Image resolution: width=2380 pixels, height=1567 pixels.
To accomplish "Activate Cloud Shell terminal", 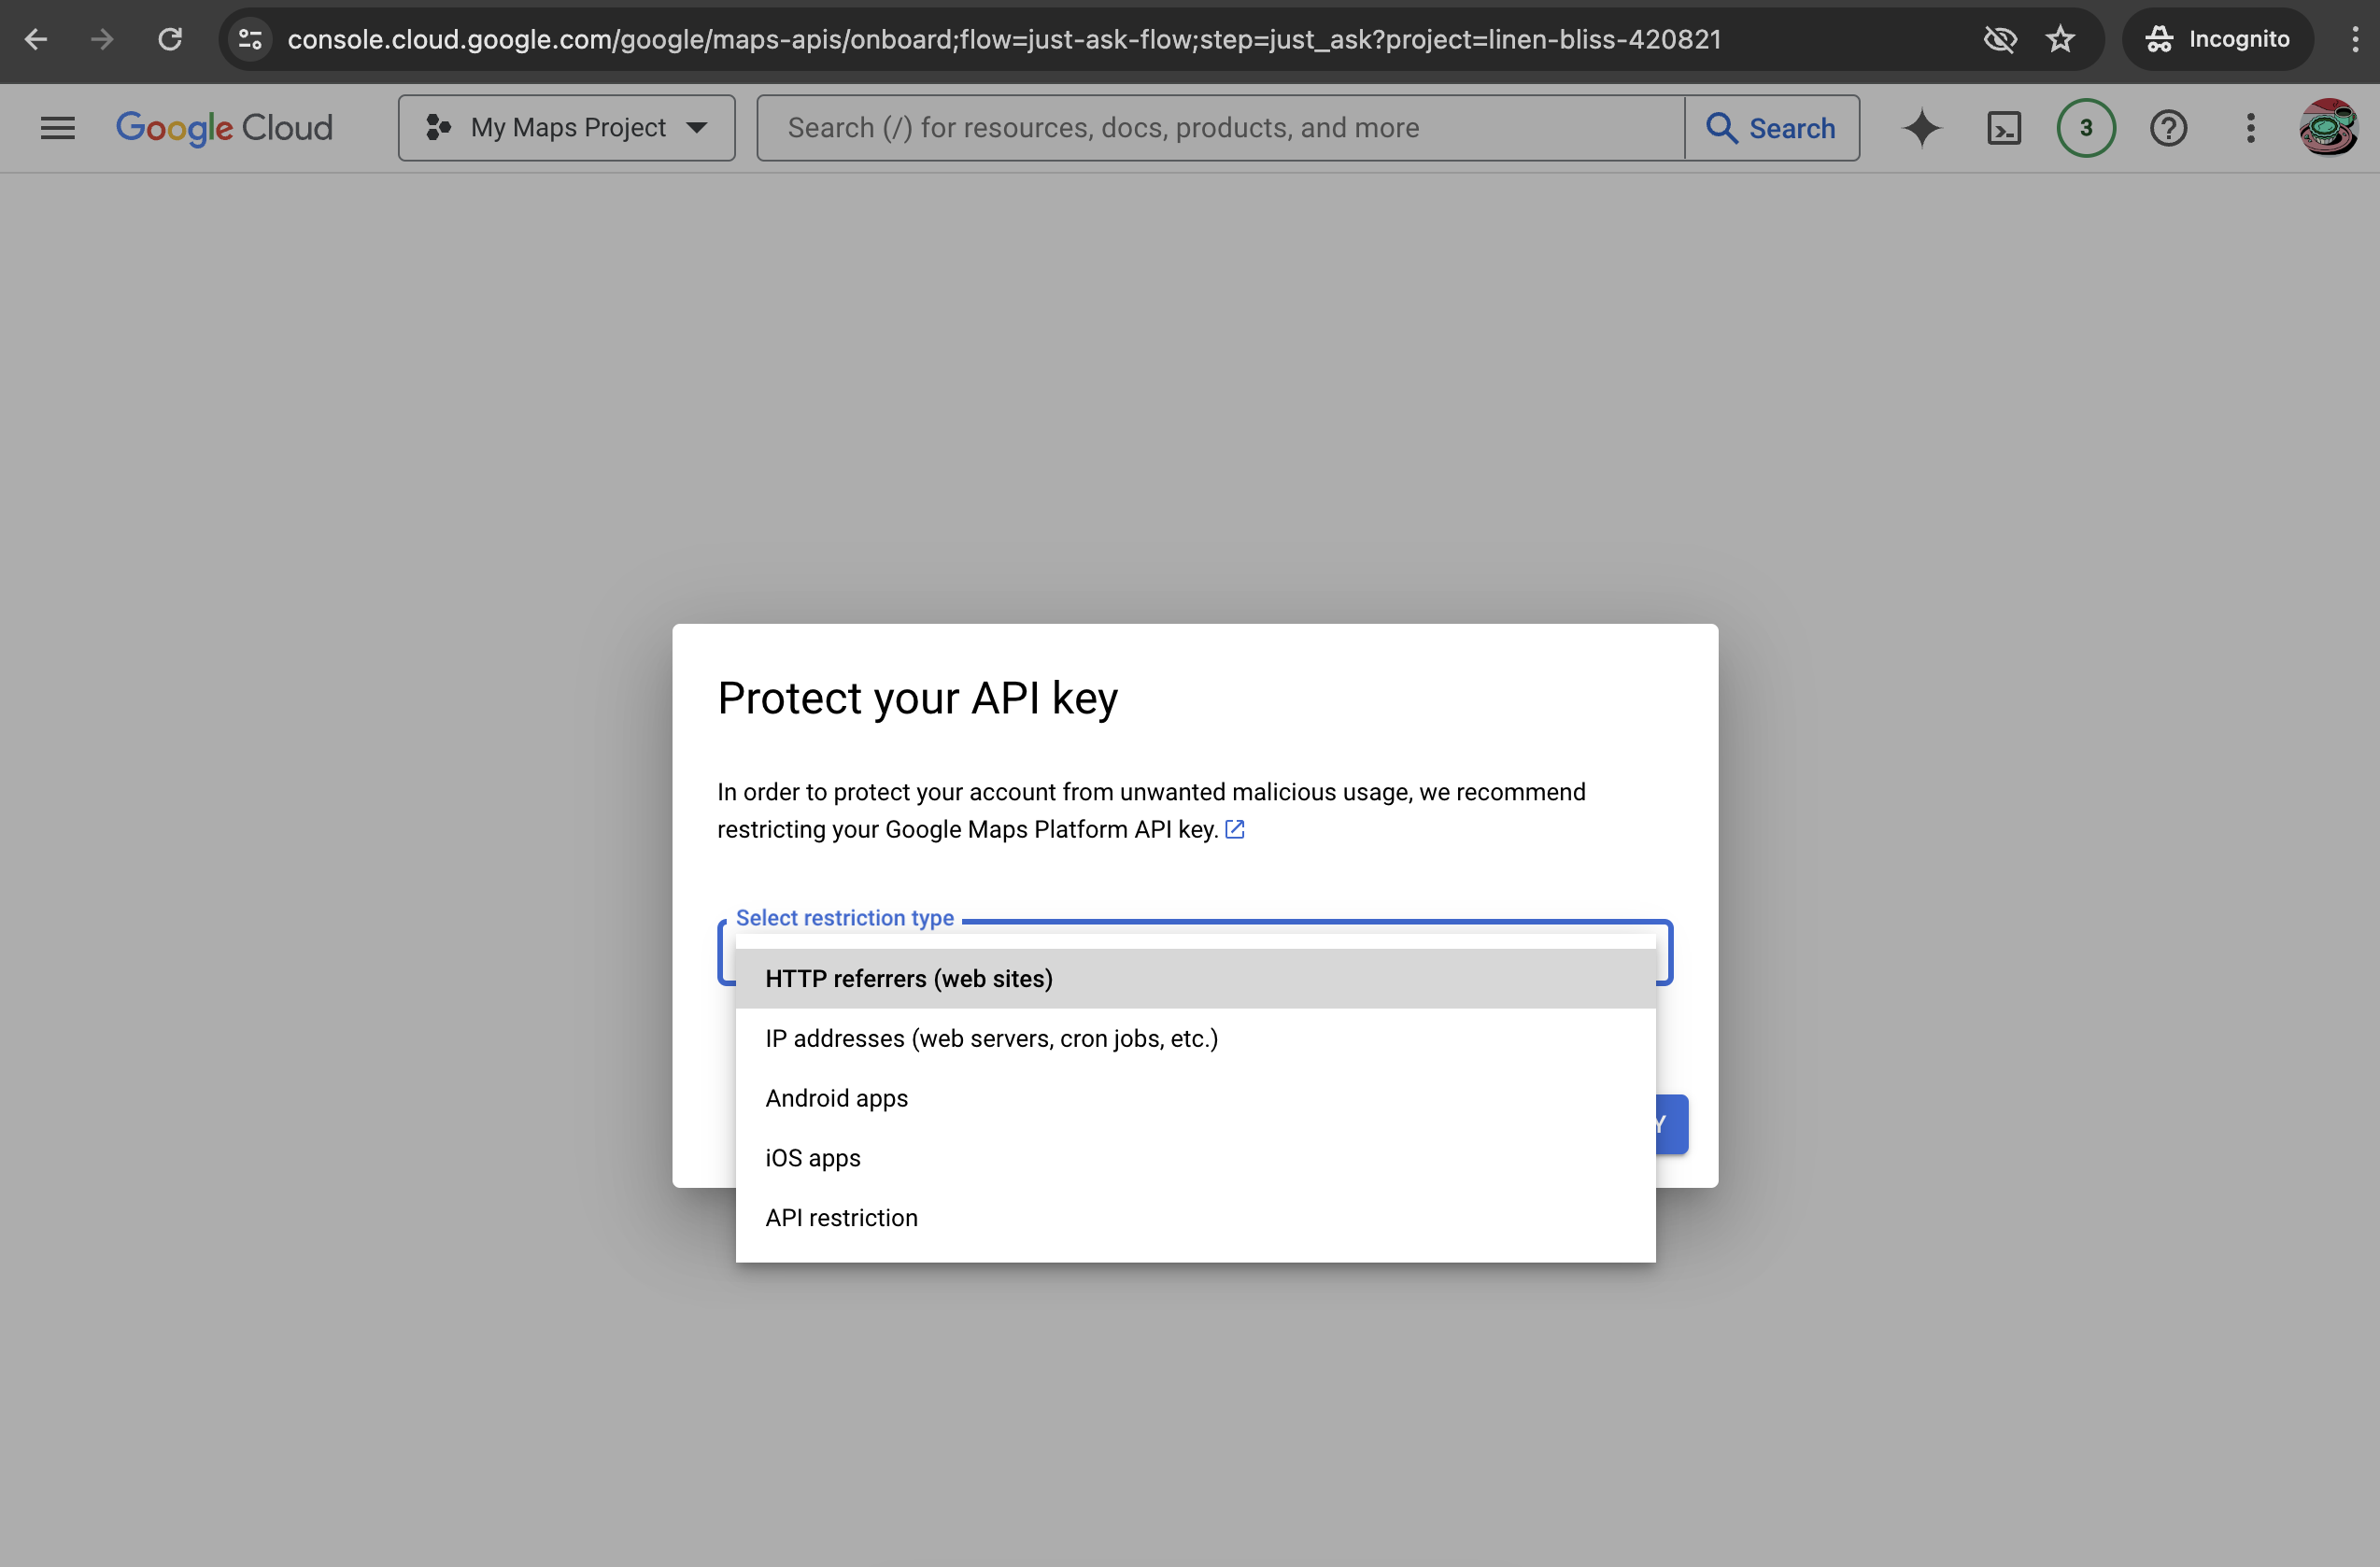I will click(2003, 128).
